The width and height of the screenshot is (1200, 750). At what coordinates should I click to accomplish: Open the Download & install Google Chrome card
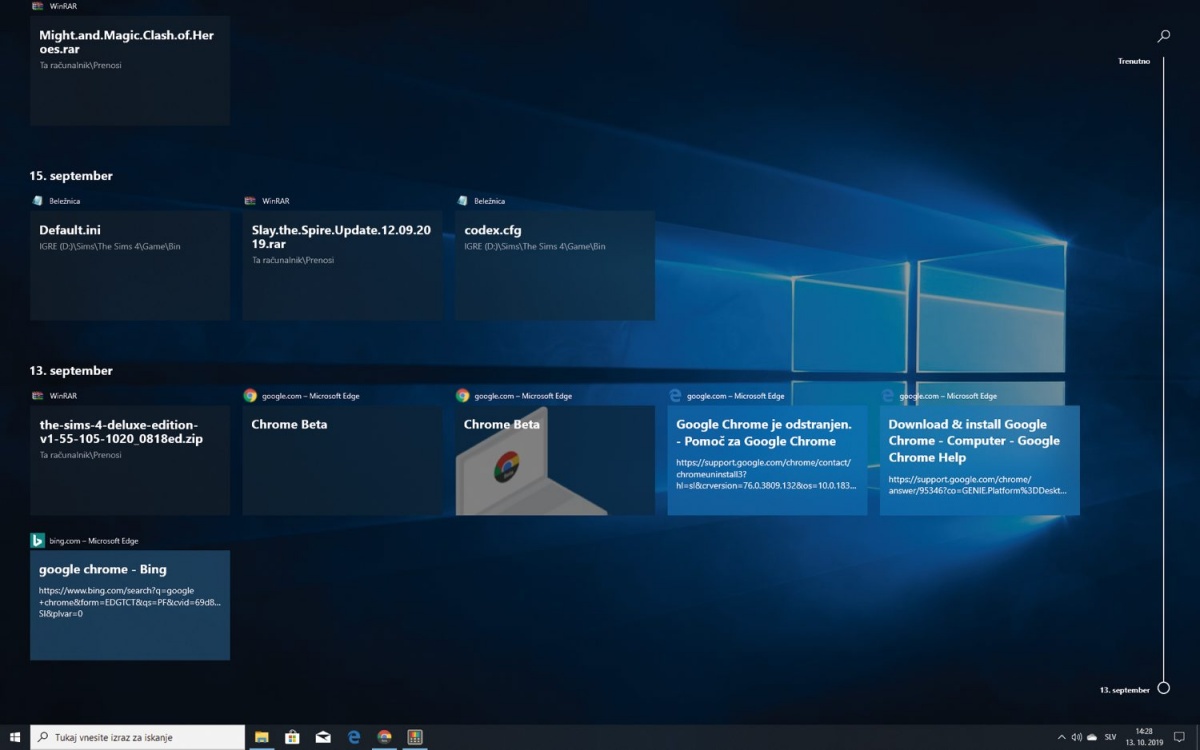(x=980, y=460)
